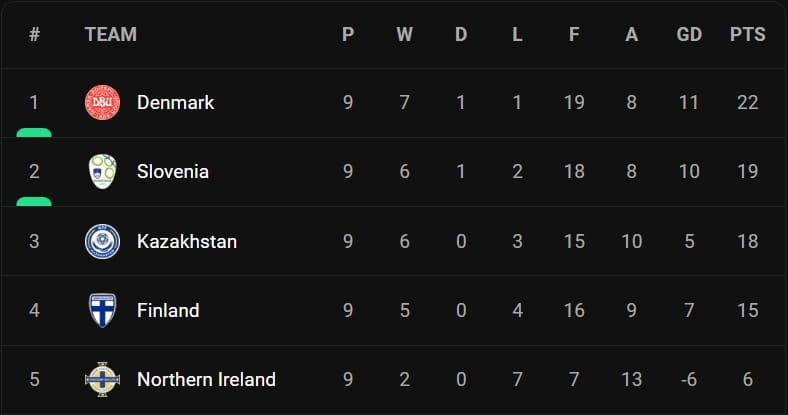The width and height of the screenshot is (788, 415).
Task: Select the Finland team name
Action: [x=168, y=310]
